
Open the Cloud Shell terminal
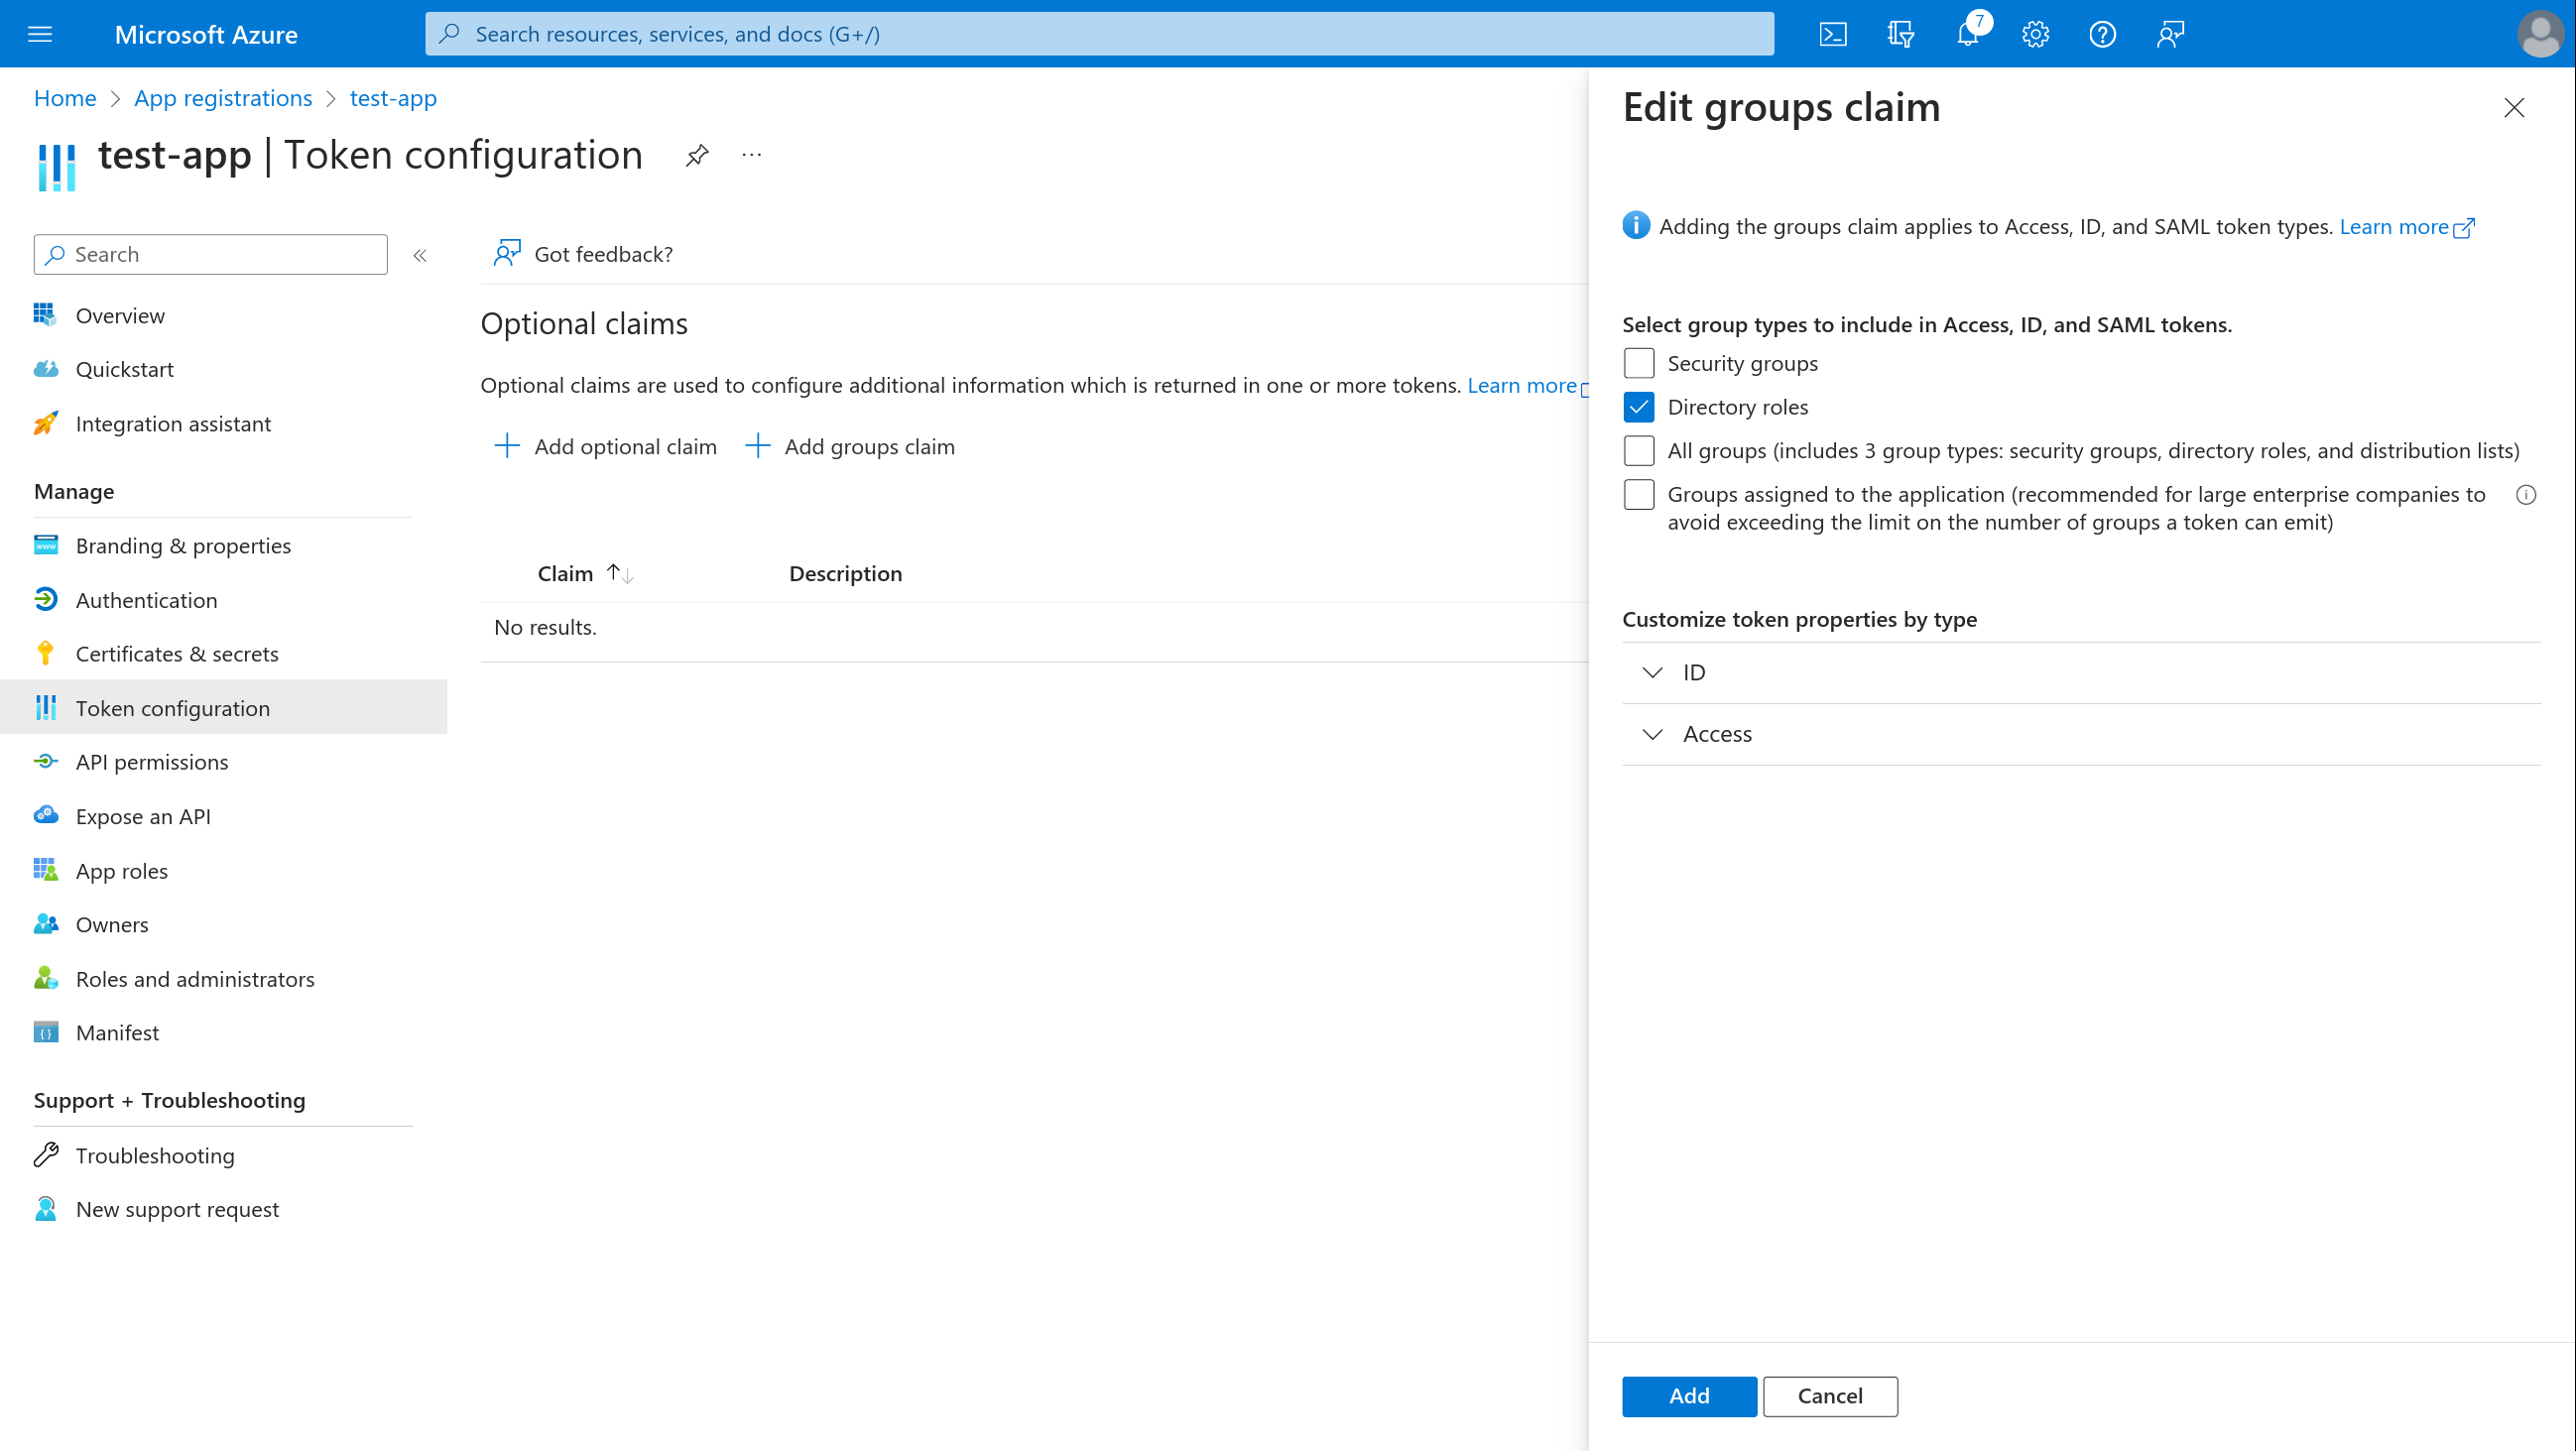pos(1833,33)
